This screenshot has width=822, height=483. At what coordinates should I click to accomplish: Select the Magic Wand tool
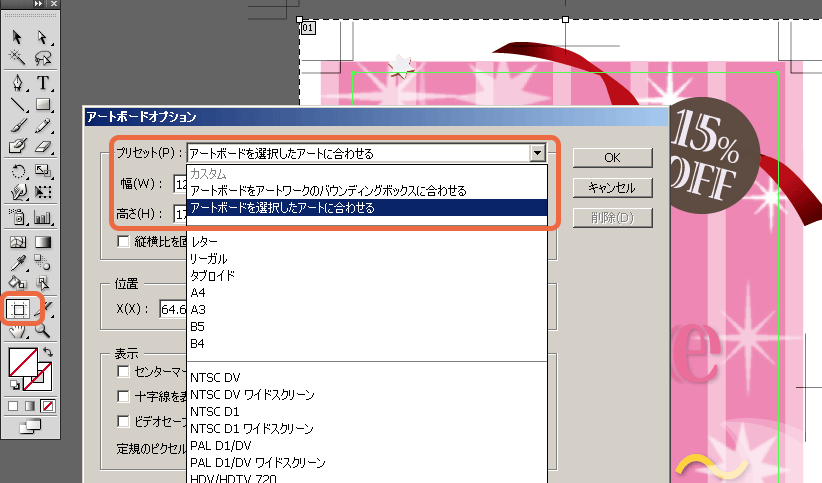[x=17, y=57]
